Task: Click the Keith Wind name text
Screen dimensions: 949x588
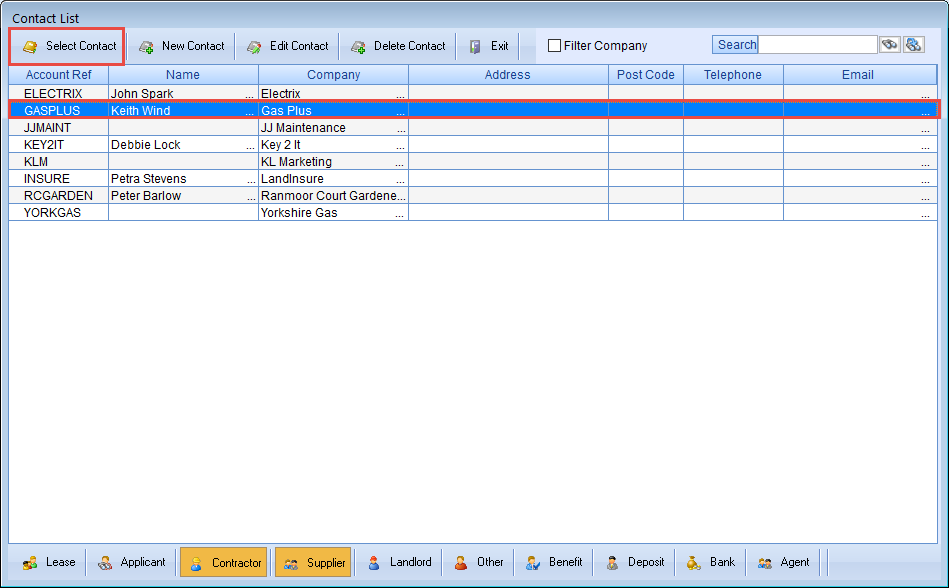Action: pyautogui.click(x=140, y=111)
